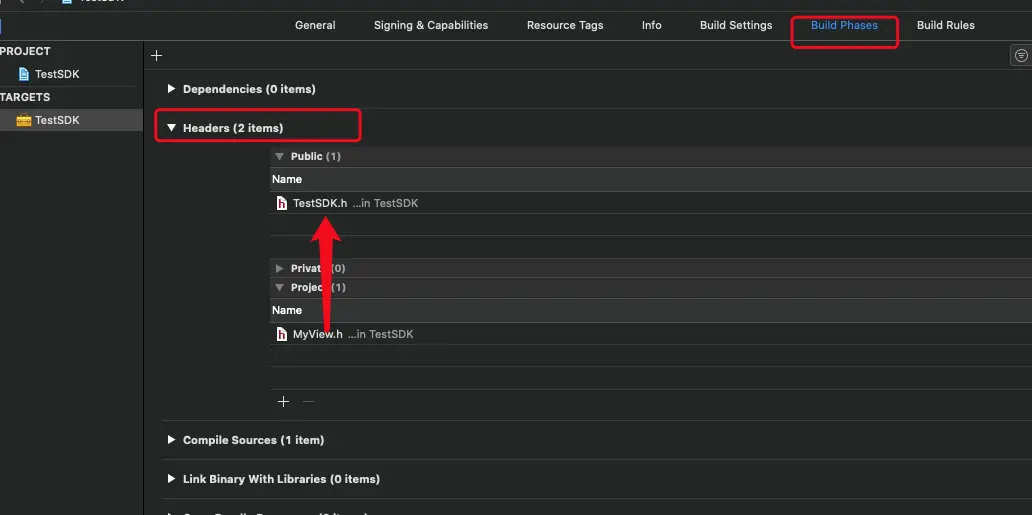This screenshot has width=1032, height=515.
Task: Select the Build Phases tab
Action: [x=844, y=25]
